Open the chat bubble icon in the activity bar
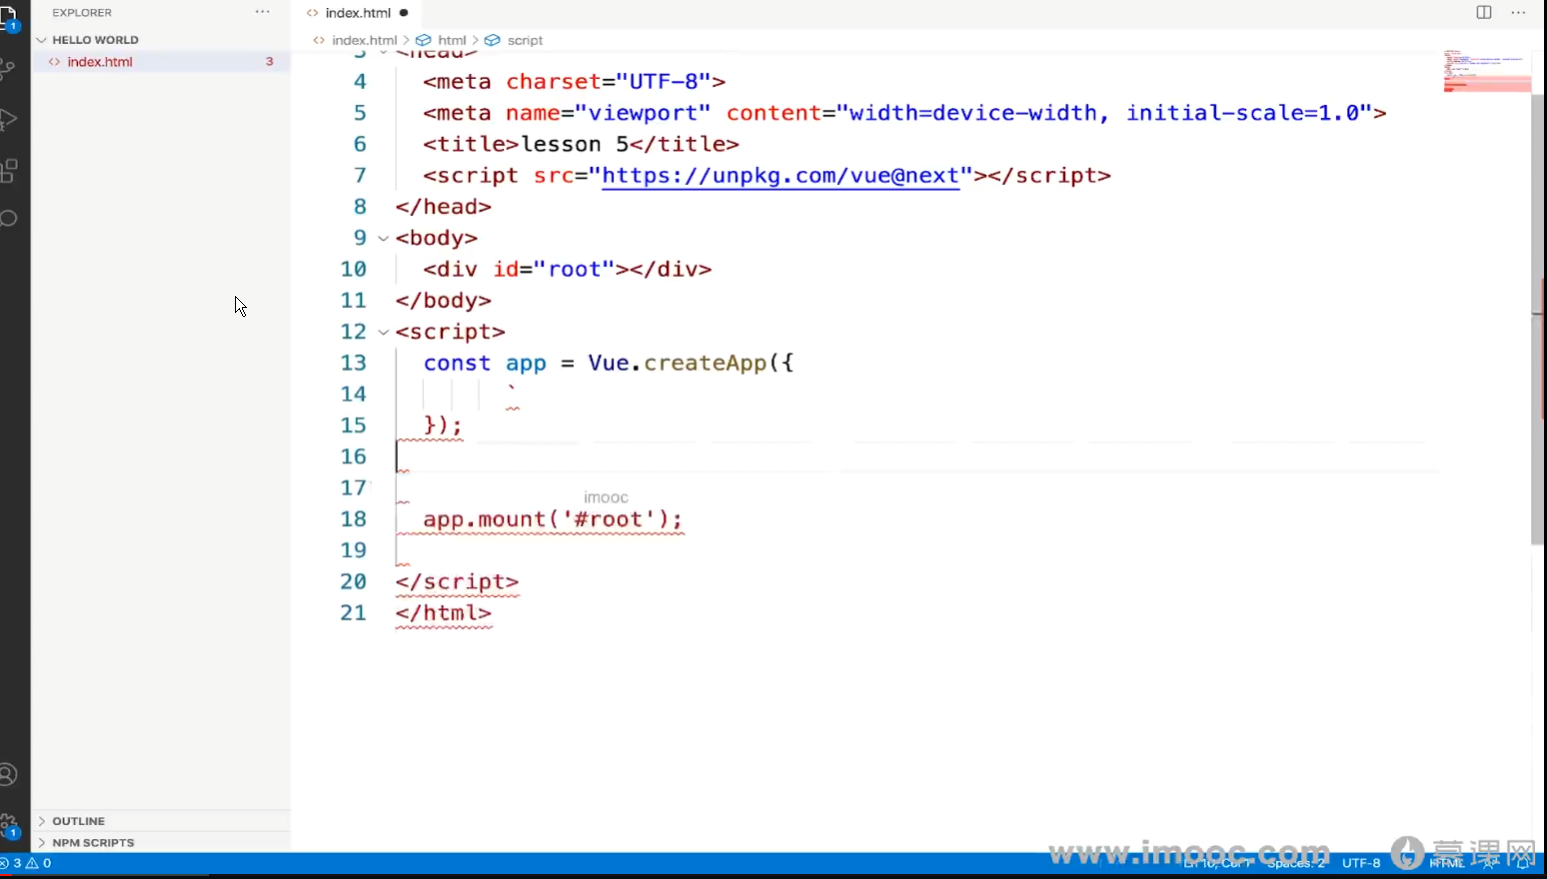This screenshot has width=1547, height=879. coord(8,218)
